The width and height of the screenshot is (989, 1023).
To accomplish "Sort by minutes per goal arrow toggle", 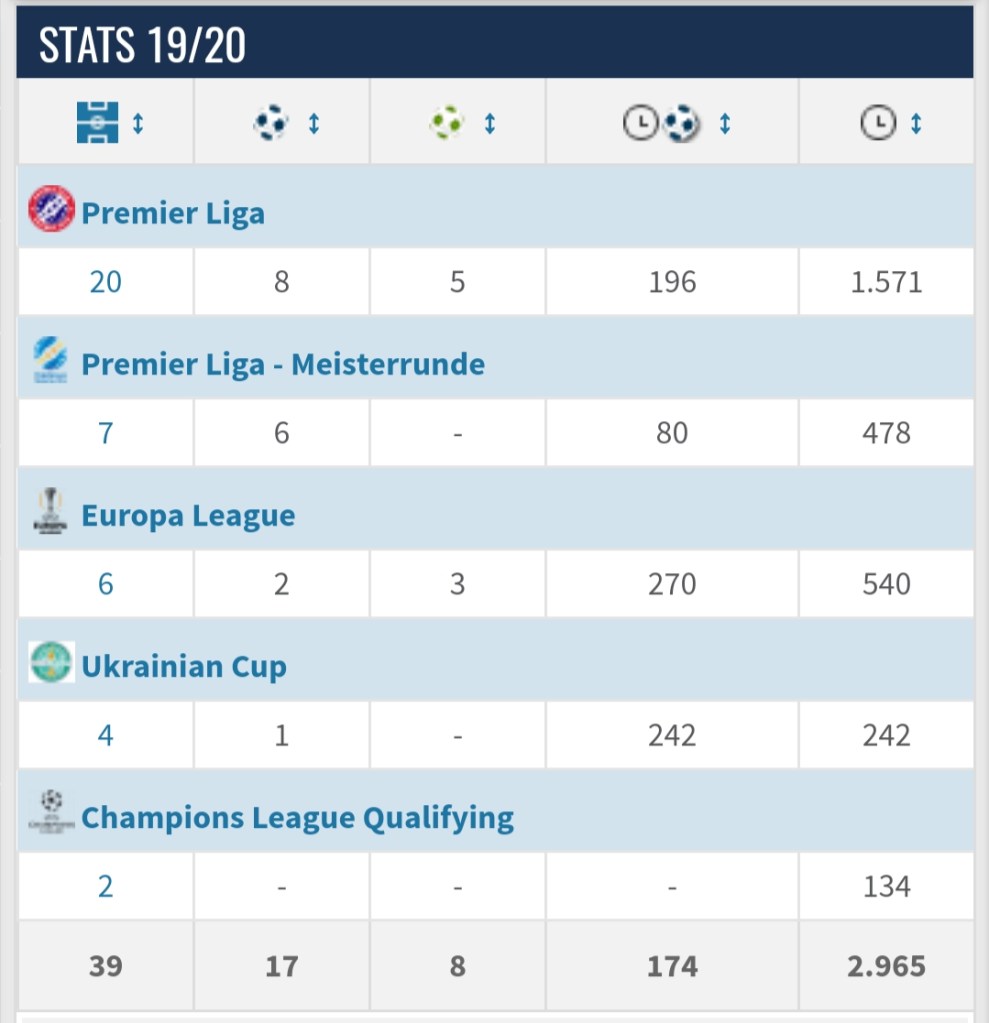I will (x=725, y=124).
